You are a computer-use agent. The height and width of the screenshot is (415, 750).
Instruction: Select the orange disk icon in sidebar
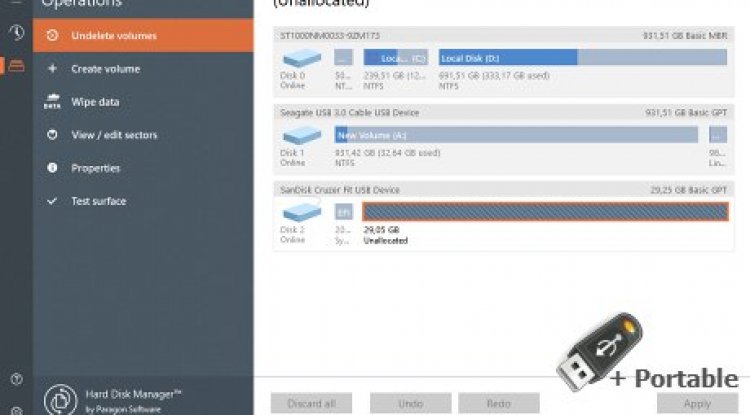click(16, 66)
